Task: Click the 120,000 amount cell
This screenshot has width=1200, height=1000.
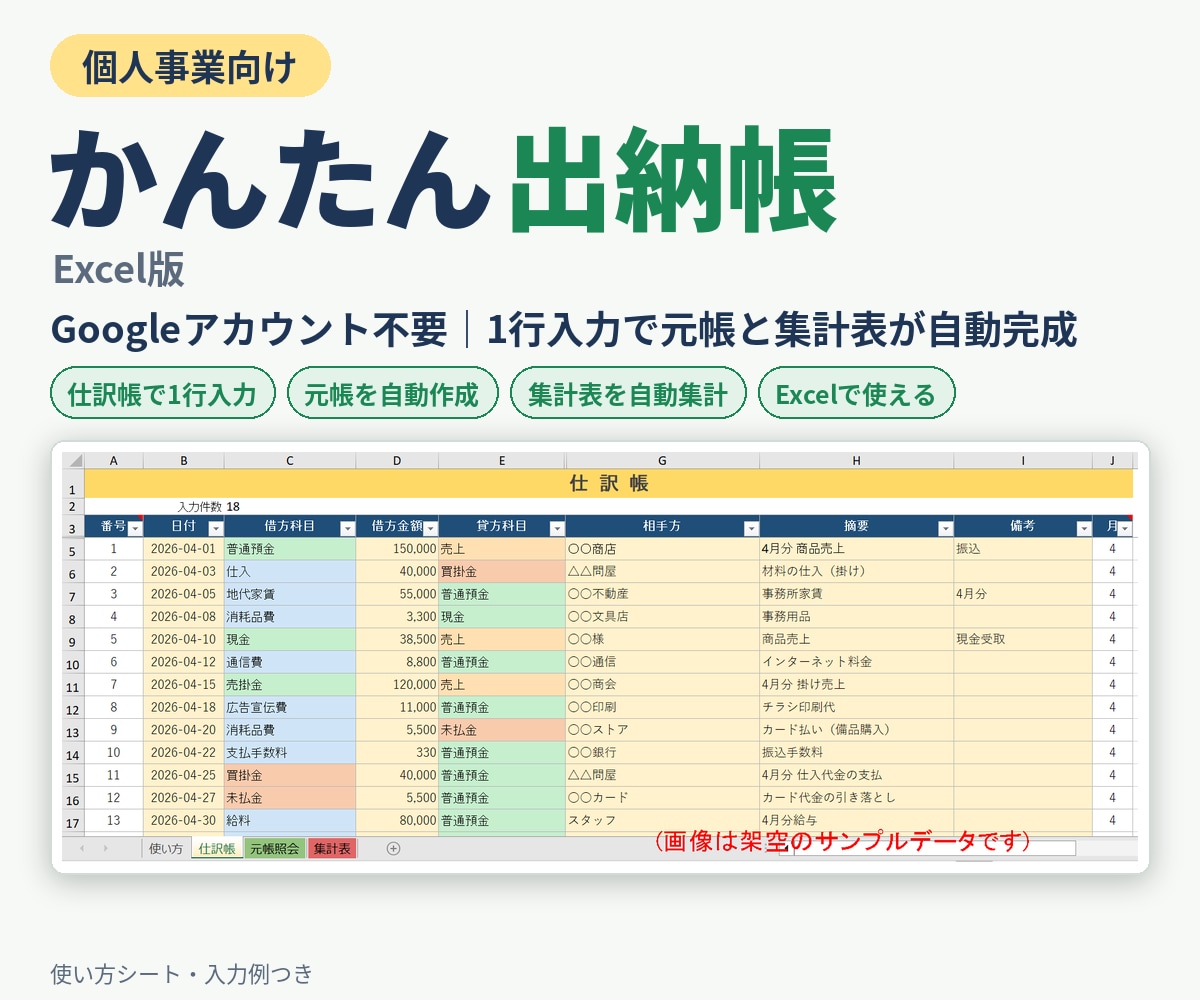Action: pos(397,685)
